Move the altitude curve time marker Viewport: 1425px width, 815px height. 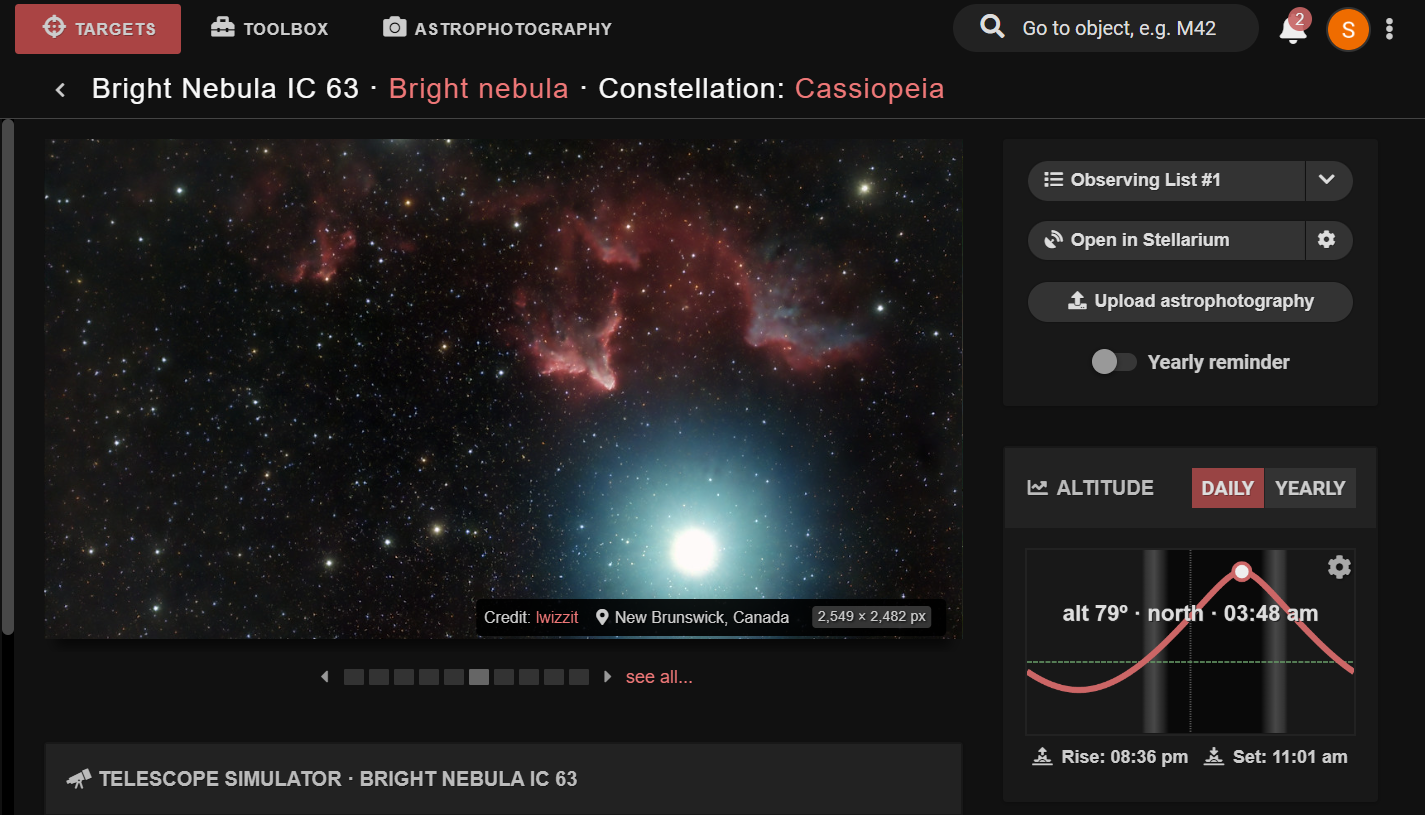pos(1242,571)
